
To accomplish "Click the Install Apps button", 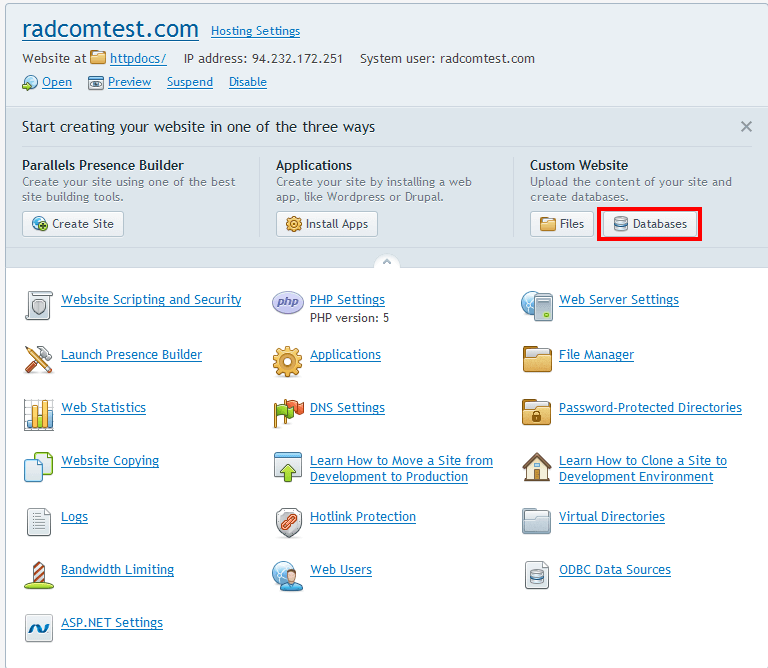I will pyautogui.click(x=327, y=224).
